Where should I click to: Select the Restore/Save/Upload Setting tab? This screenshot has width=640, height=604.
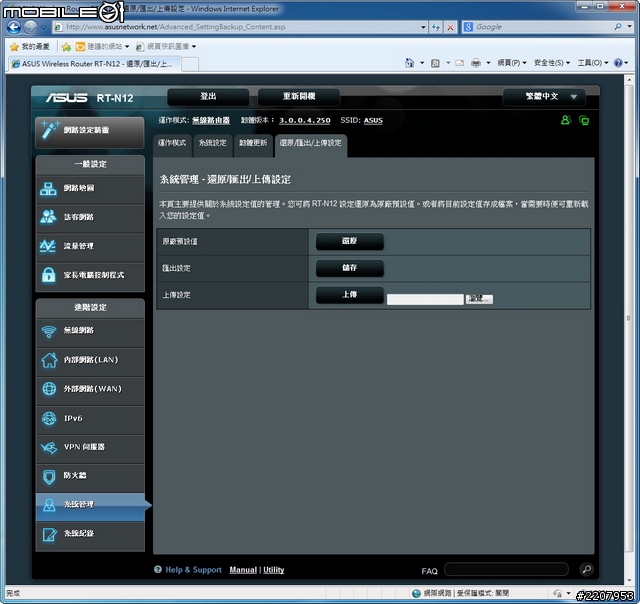[x=311, y=144]
